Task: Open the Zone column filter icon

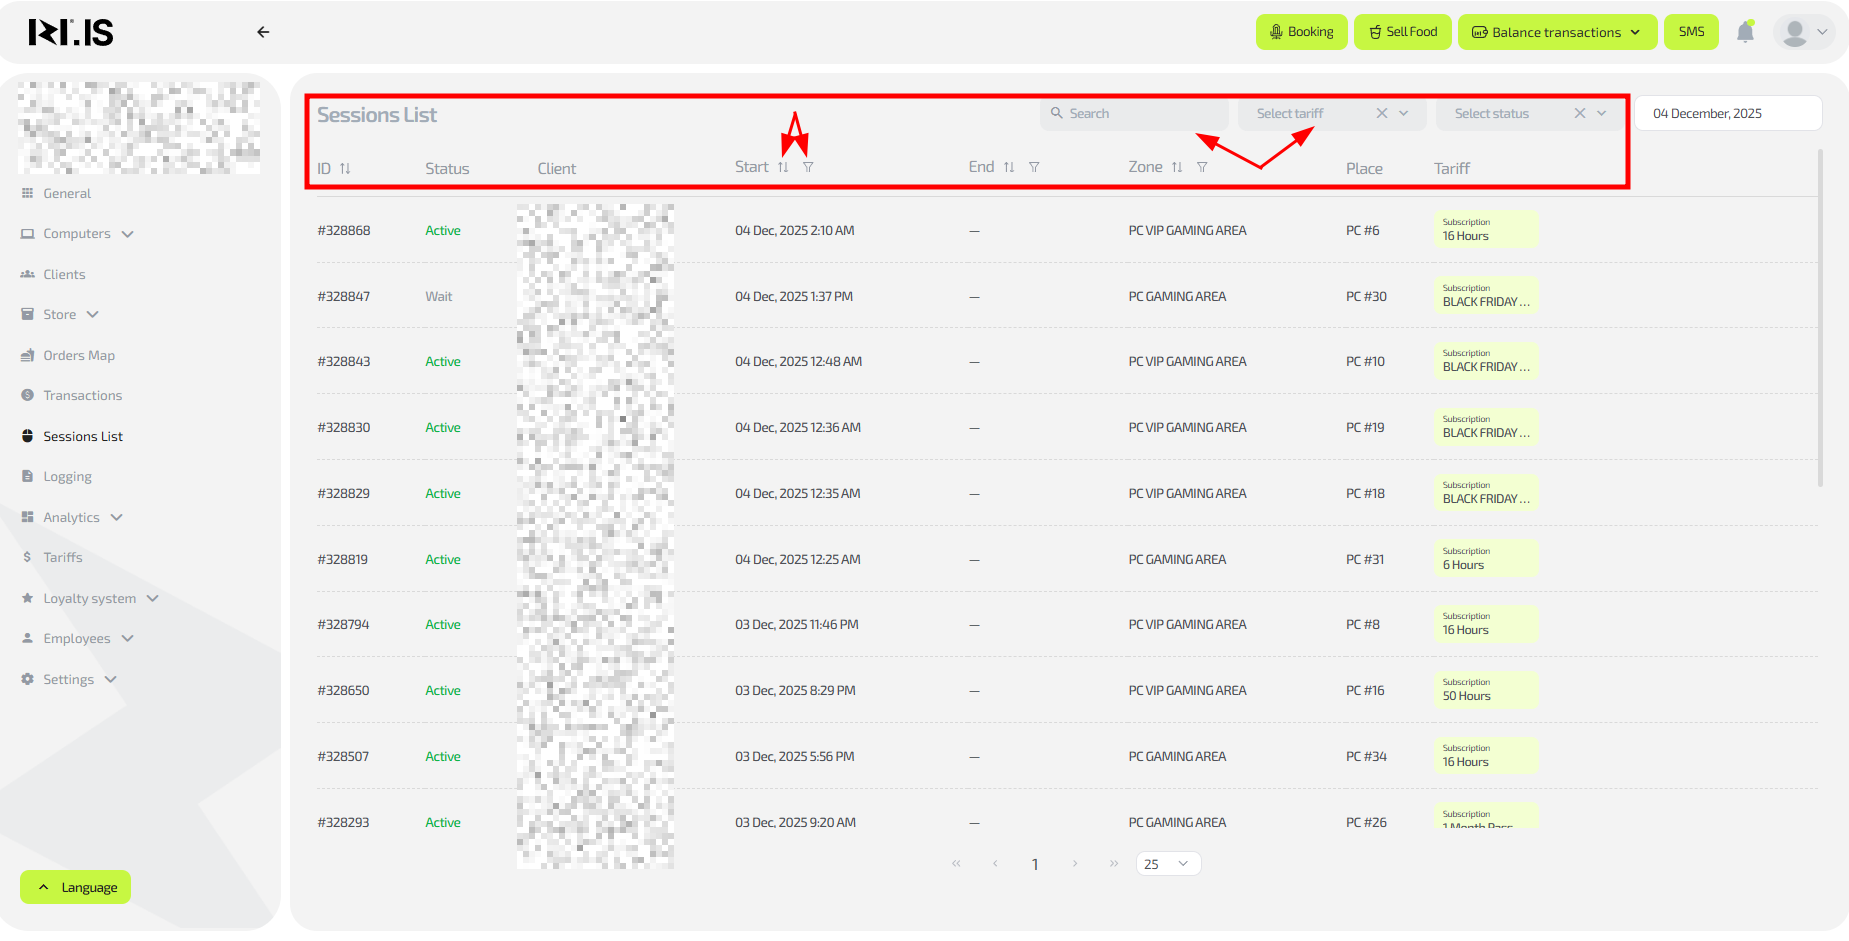Action: (1202, 167)
